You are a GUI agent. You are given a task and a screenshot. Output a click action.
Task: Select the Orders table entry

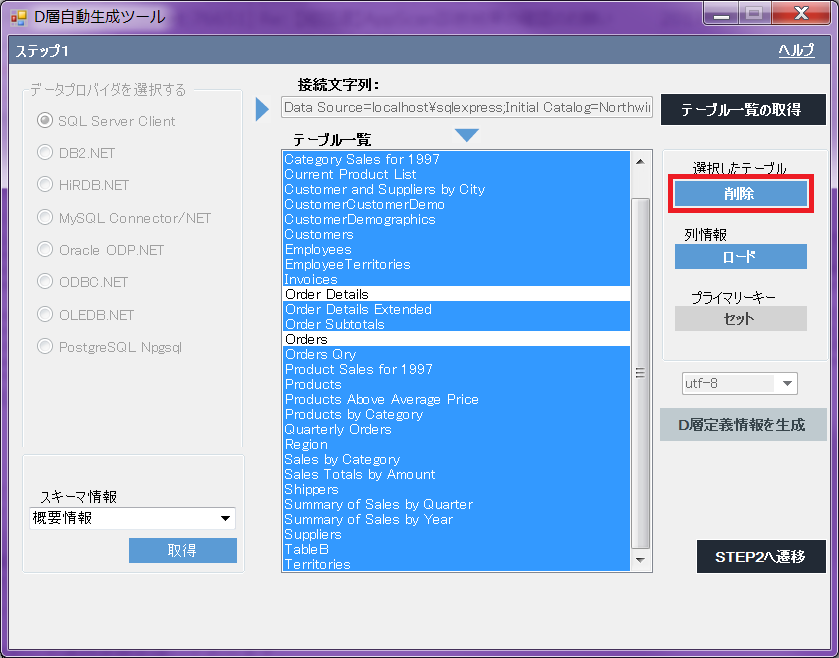306,339
